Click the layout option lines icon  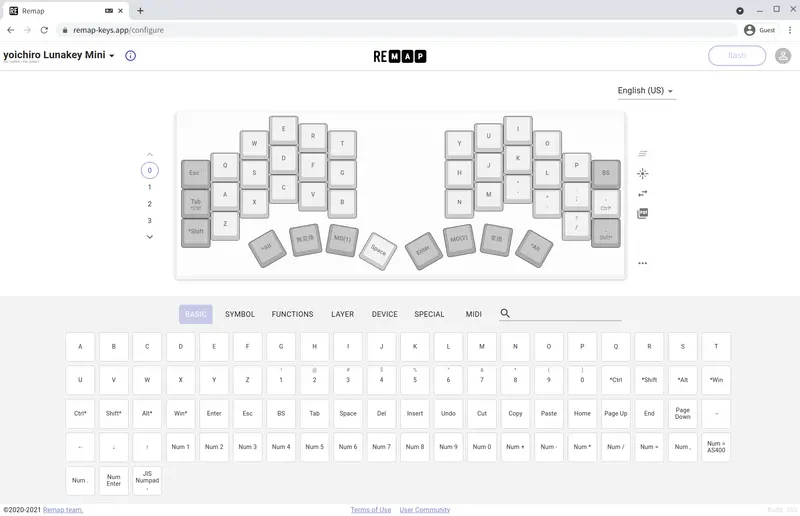[642, 154]
